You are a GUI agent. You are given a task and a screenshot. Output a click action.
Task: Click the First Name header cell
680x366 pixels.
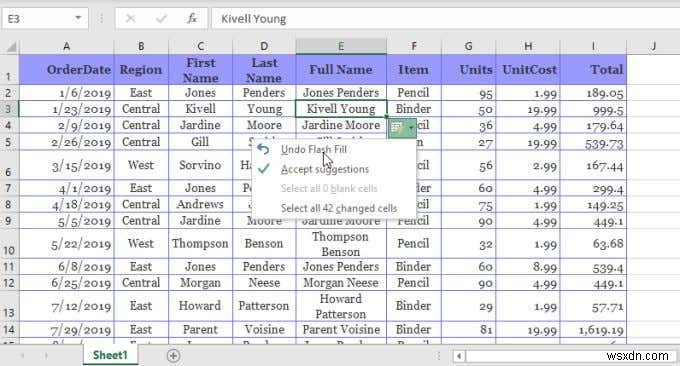coord(200,69)
